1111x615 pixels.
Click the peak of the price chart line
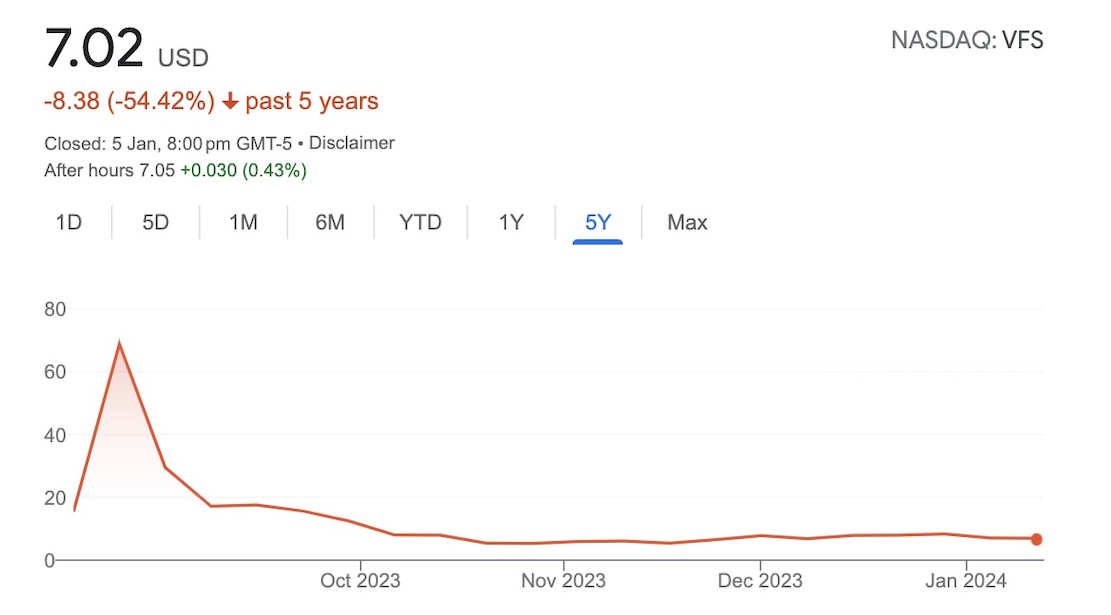[120, 341]
